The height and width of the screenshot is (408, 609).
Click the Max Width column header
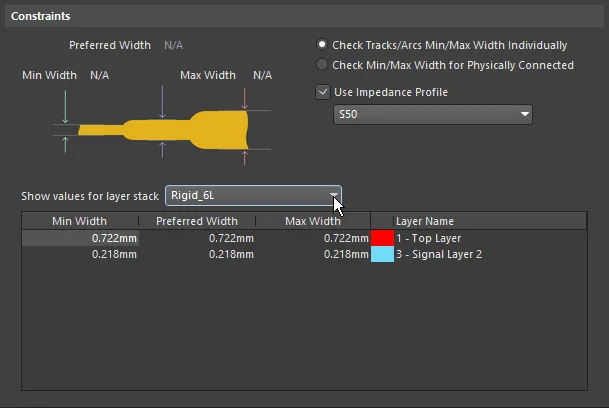point(313,221)
